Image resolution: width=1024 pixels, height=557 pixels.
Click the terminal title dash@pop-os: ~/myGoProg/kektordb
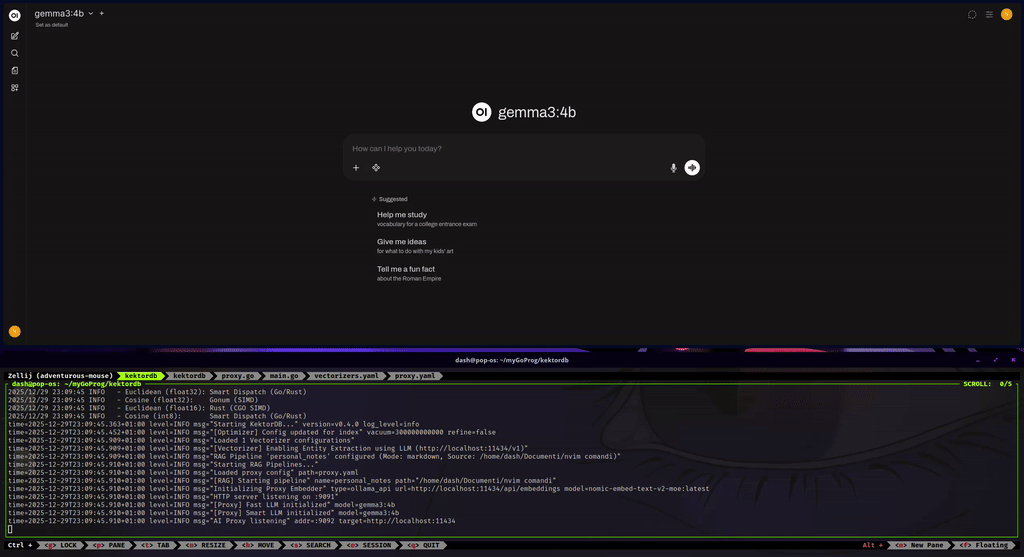(511, 360)
